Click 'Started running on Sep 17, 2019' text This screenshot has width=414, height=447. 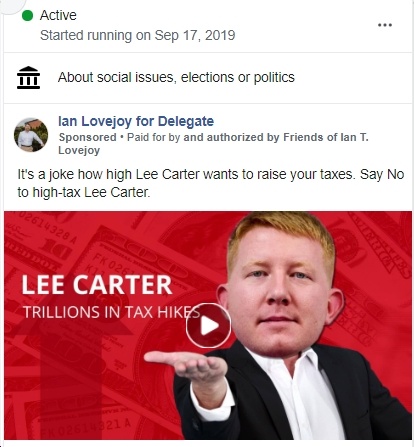138,35
